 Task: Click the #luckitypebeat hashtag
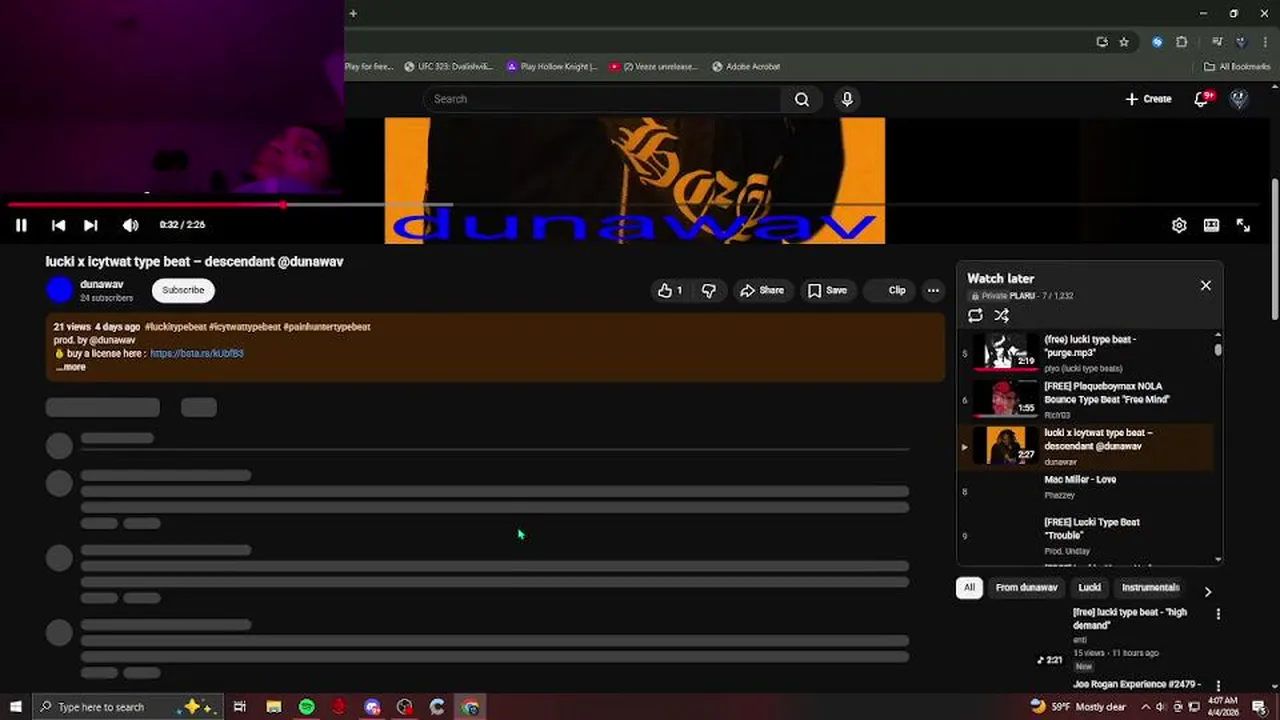click(176, 327)
